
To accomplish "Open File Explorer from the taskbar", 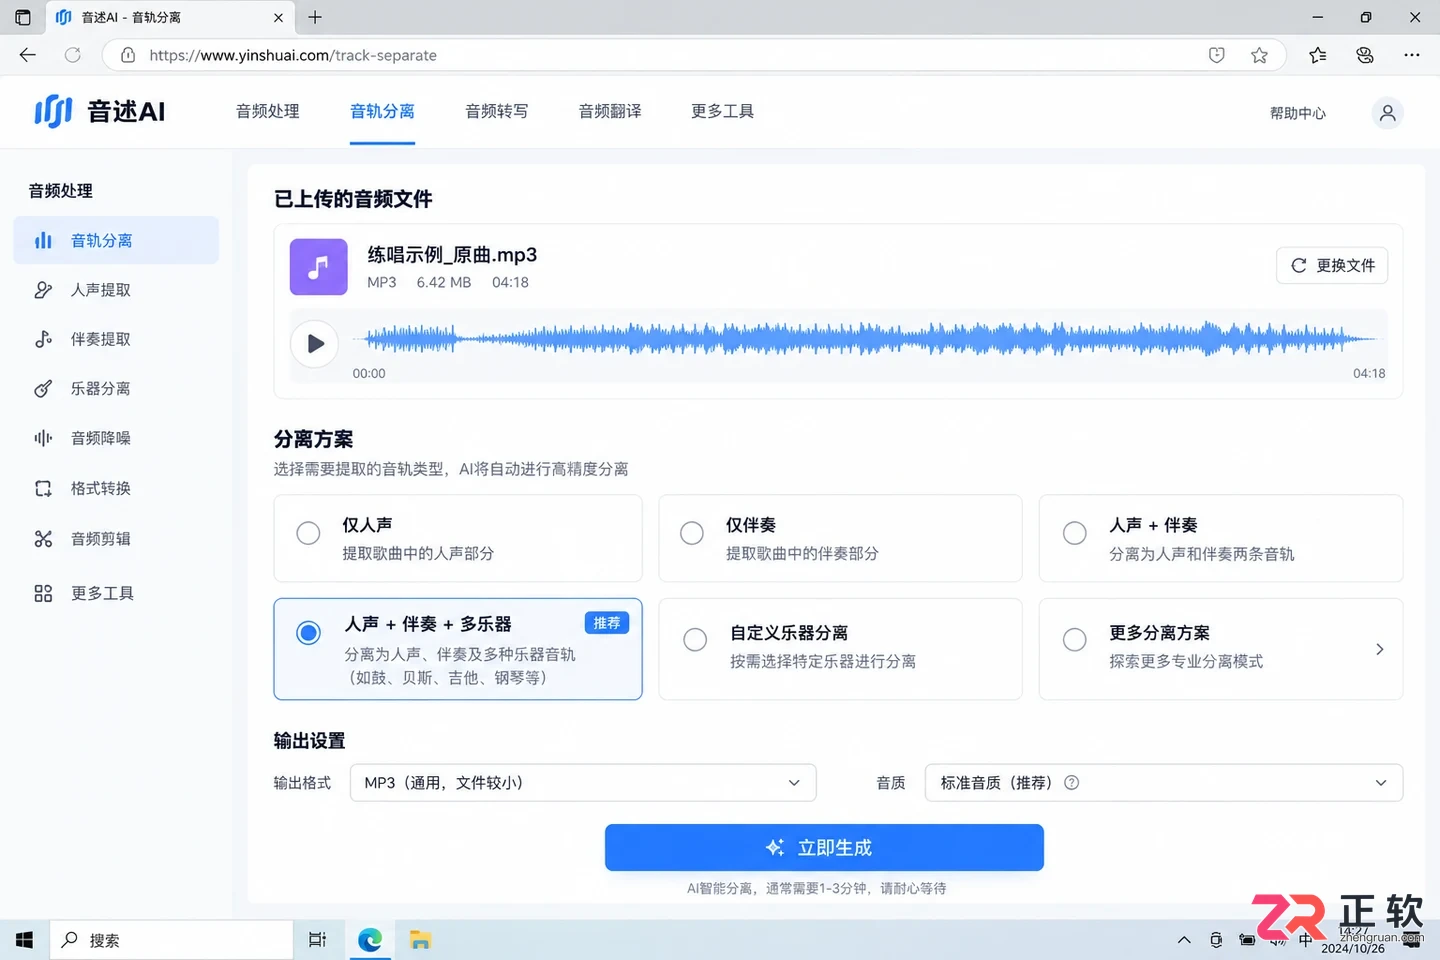I will point(420,940).
